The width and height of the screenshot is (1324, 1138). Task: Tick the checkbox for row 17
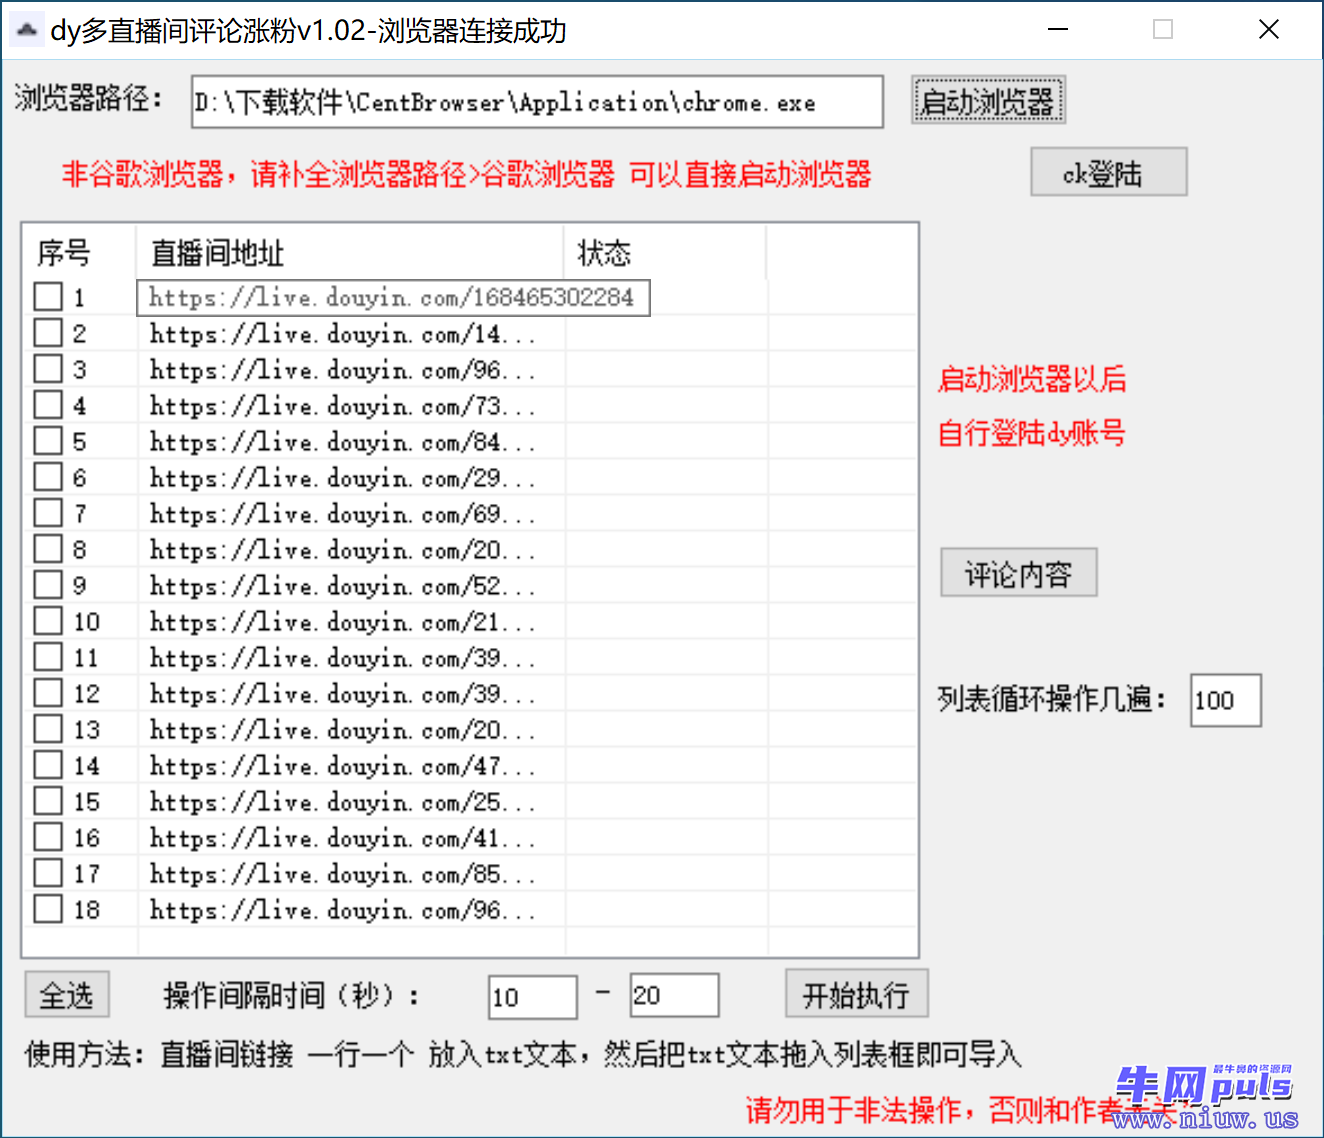pyautogui.click(x=48, y=872)
